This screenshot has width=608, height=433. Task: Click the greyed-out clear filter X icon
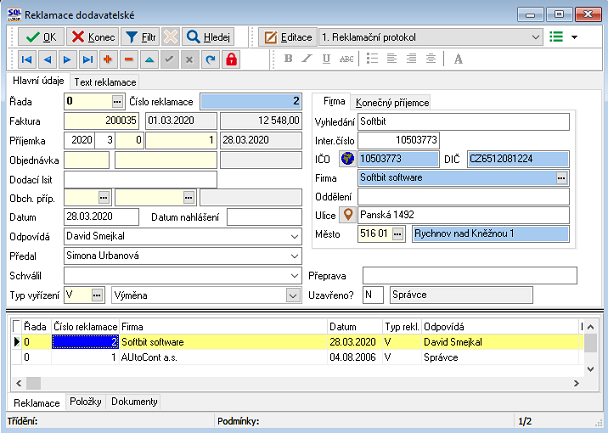170,37
